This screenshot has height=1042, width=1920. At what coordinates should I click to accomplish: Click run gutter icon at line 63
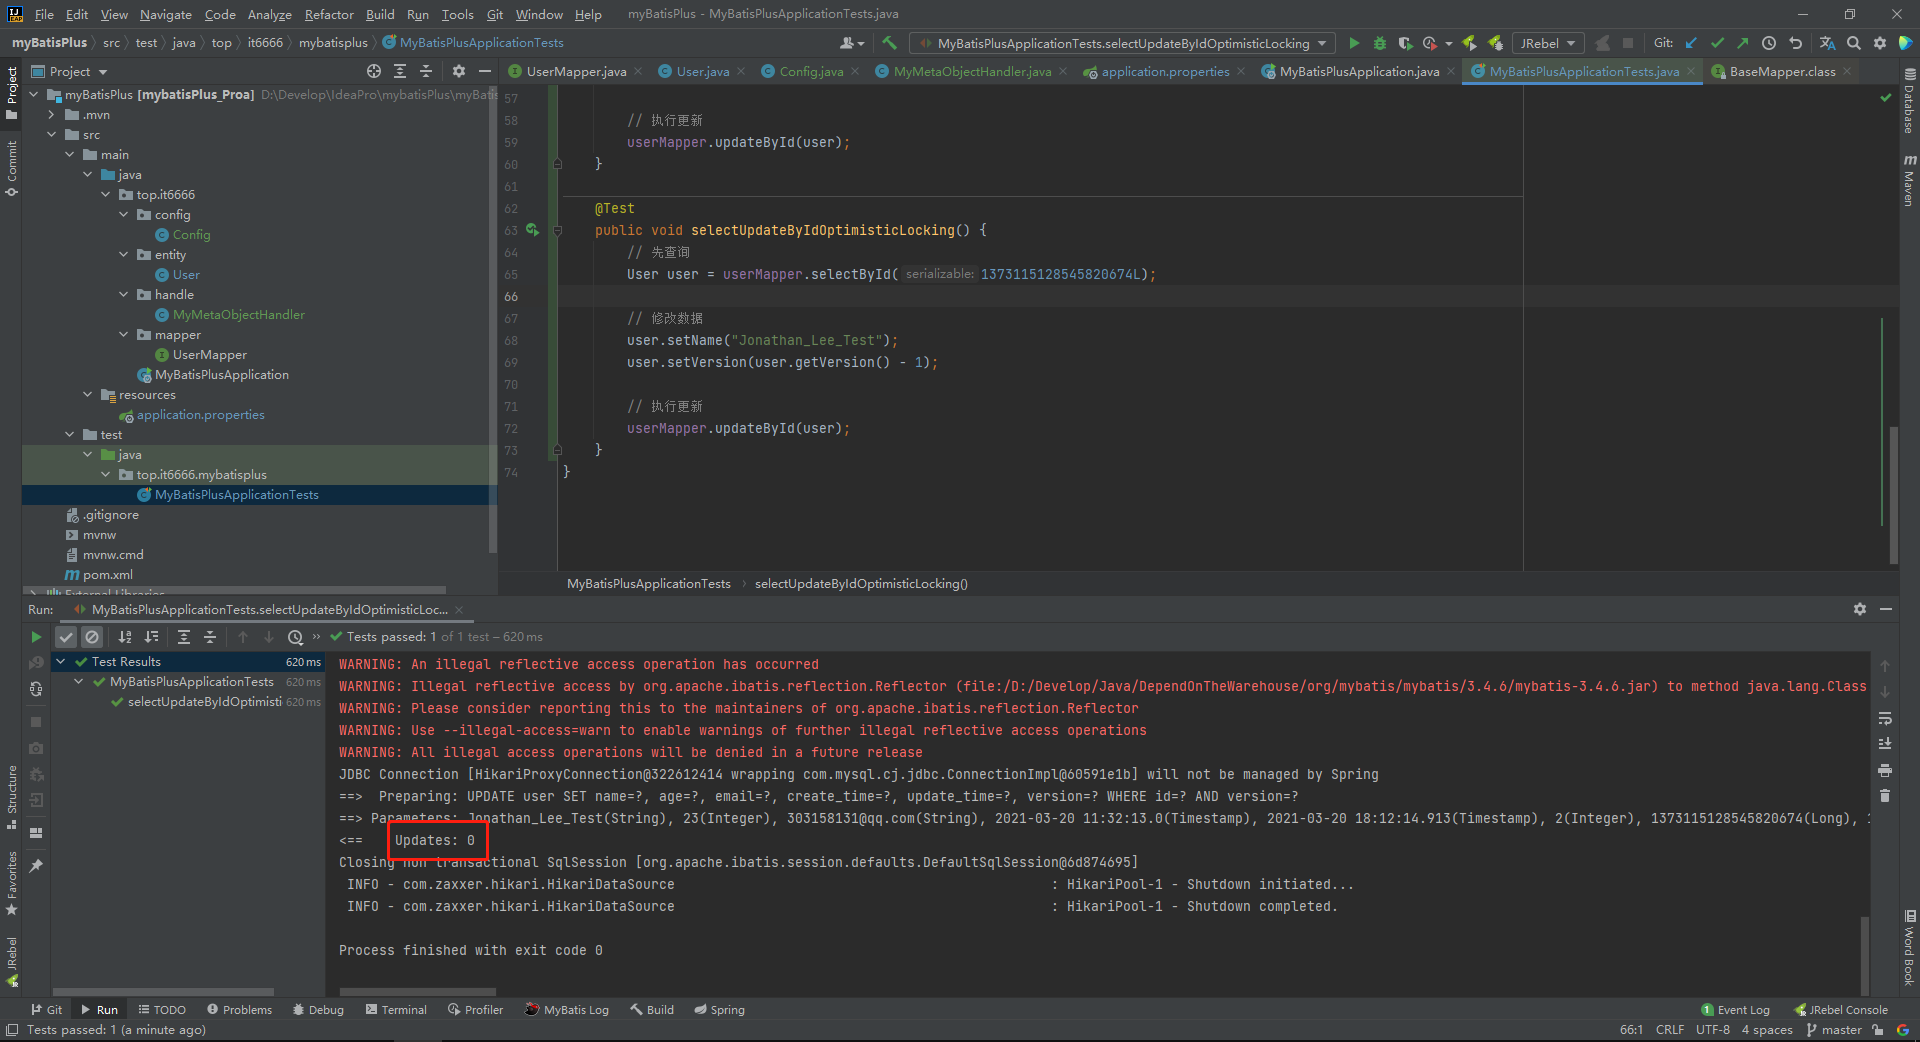click(532, 230)
